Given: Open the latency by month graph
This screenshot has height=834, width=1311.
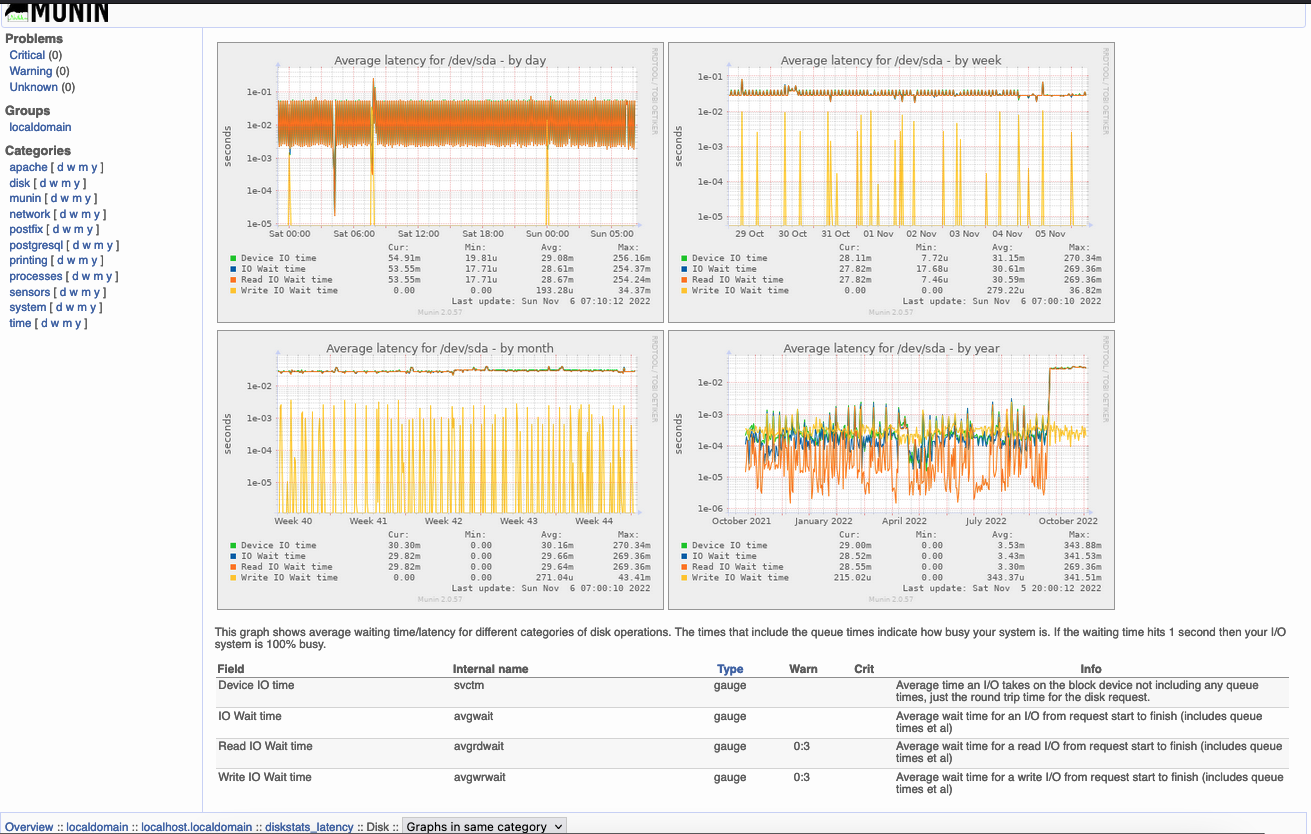Looking at the screenshot, I should click(440, 469).
